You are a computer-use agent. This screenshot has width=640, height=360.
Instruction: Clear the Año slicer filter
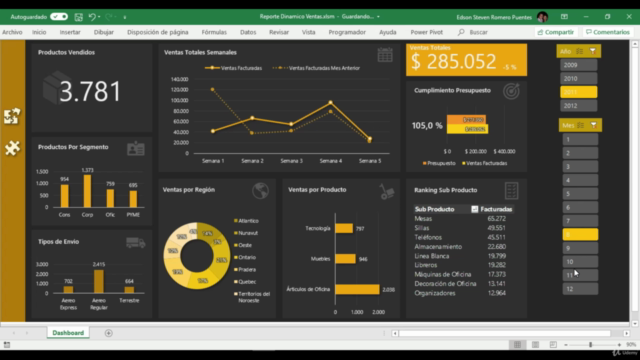pyautogui.click(x=593, y=51)
